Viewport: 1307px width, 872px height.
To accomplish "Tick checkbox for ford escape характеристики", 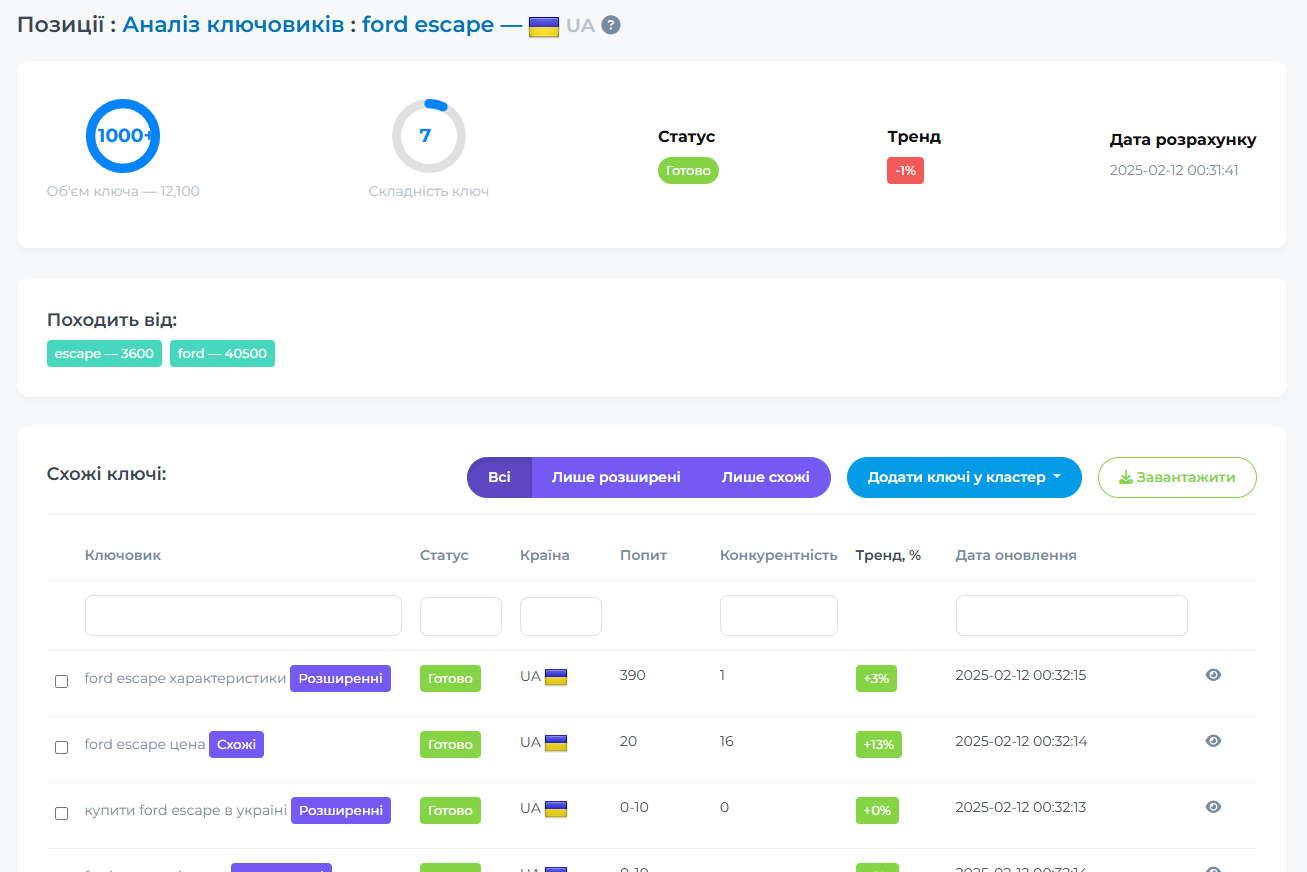I will pyautogui.click(x=61, y=681).
